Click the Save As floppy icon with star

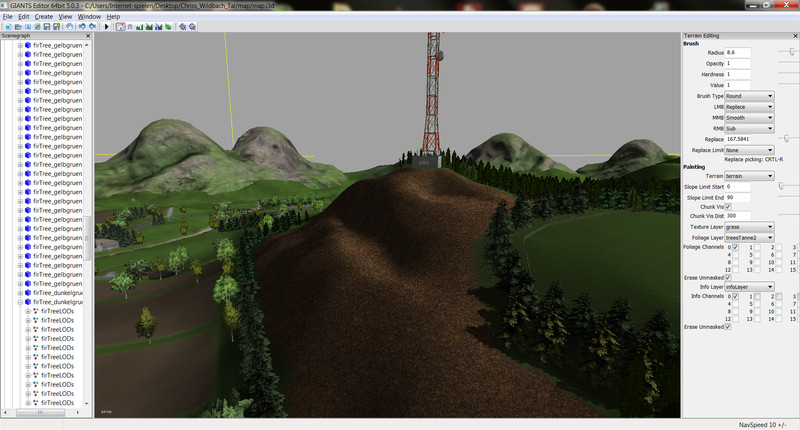pos(57,27)
